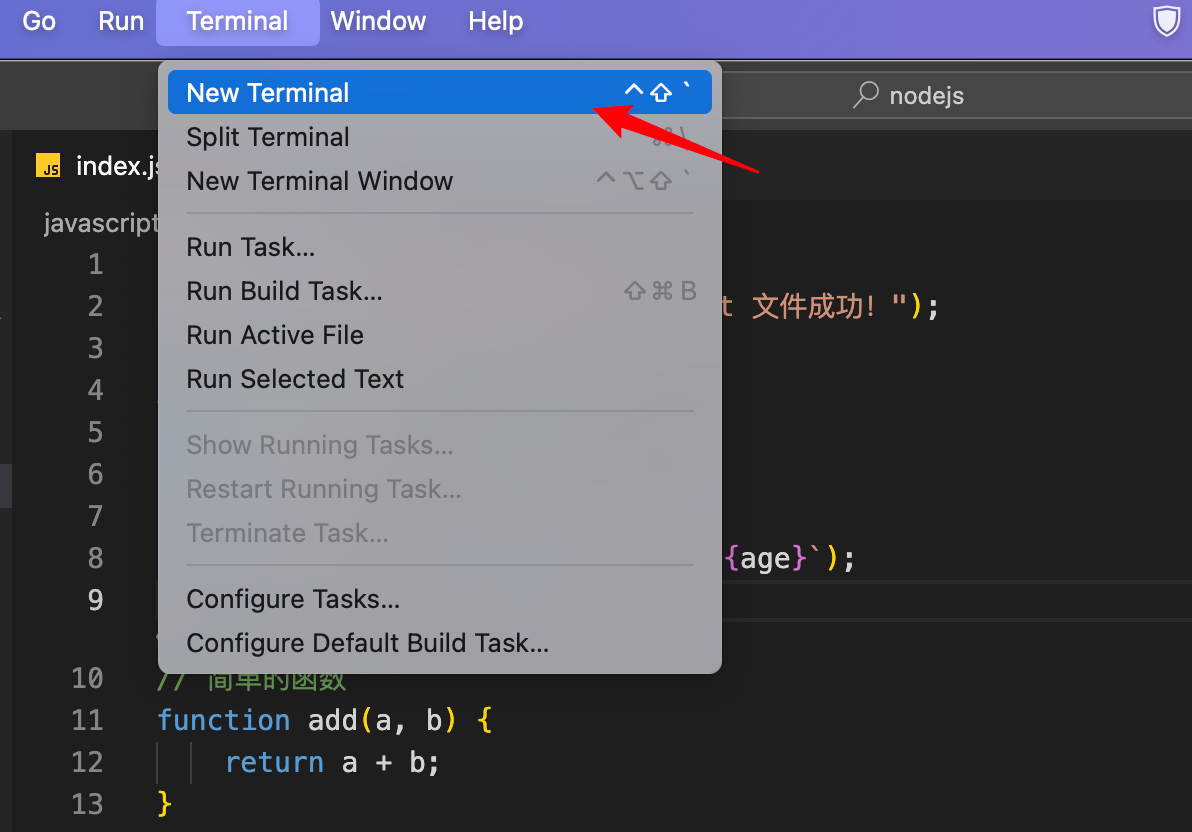Screen dimensions: 1192x832
Task: Click the function keyword on line 11
Action: pos(223,719)
